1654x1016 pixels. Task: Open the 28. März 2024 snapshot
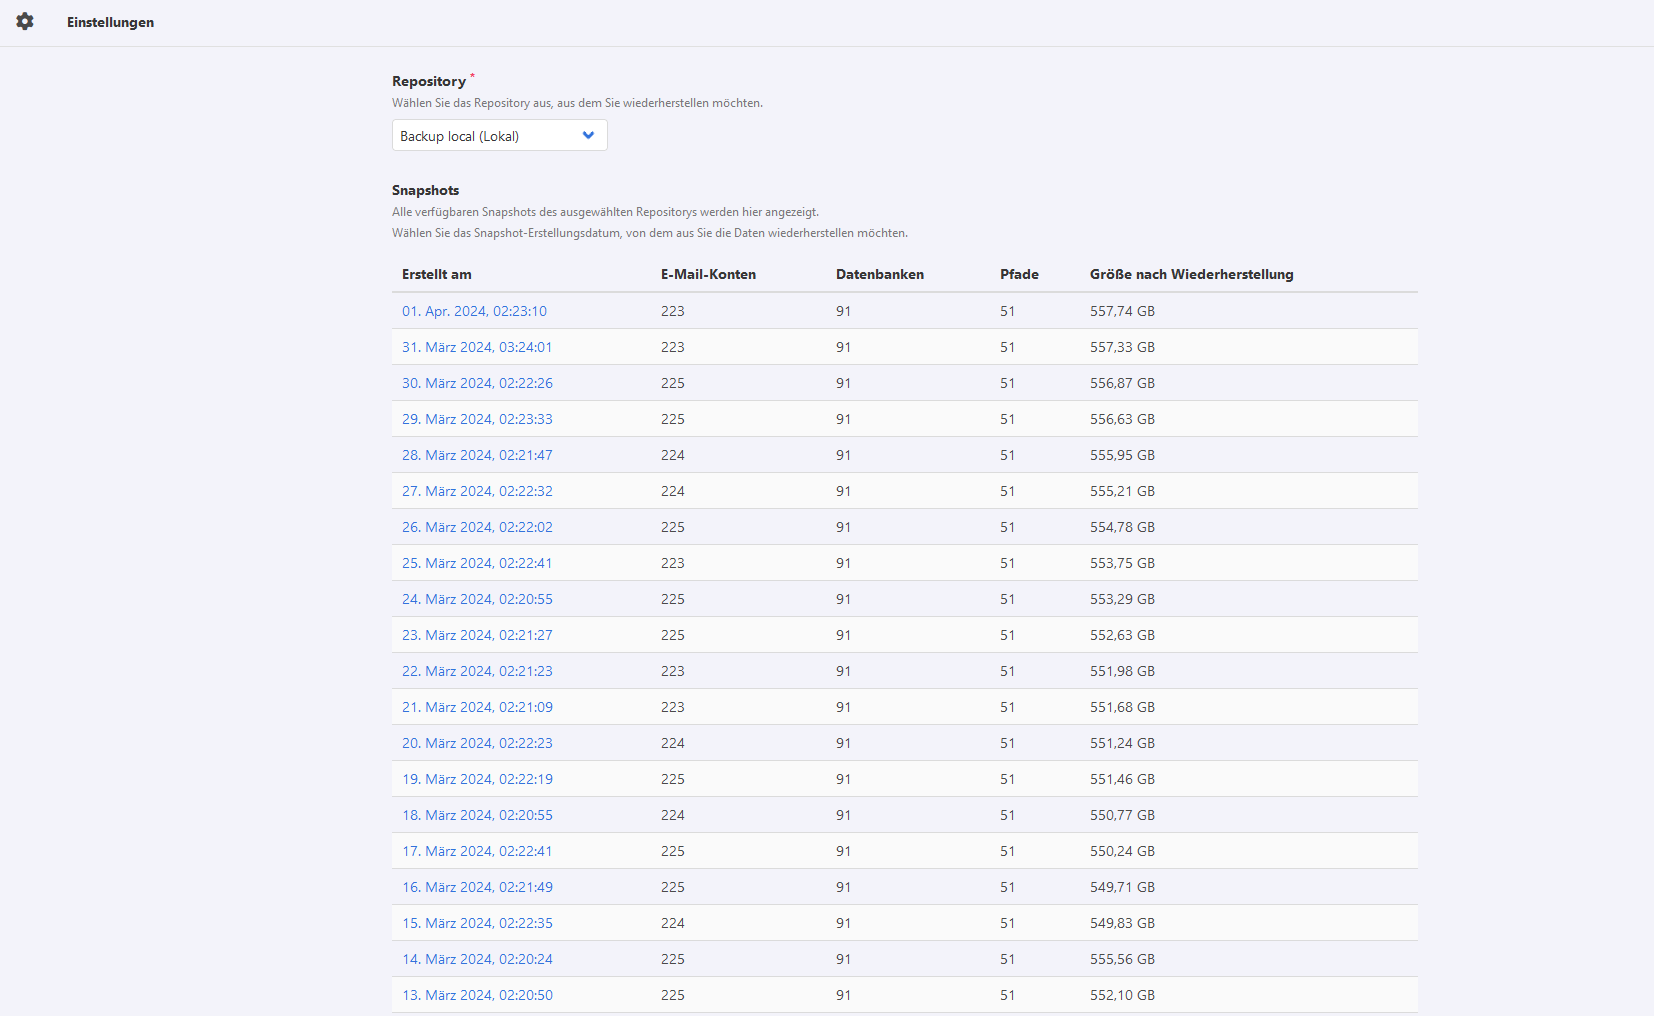(477, 455)
